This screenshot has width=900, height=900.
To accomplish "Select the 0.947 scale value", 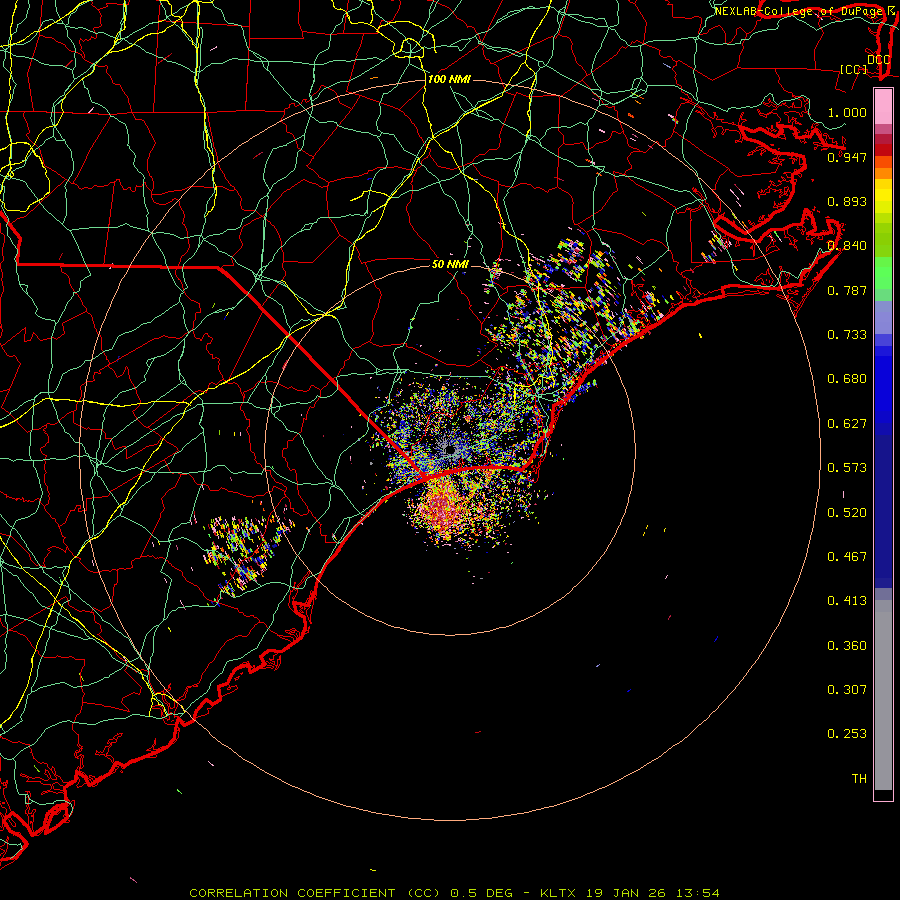I will tap(847, 157).
